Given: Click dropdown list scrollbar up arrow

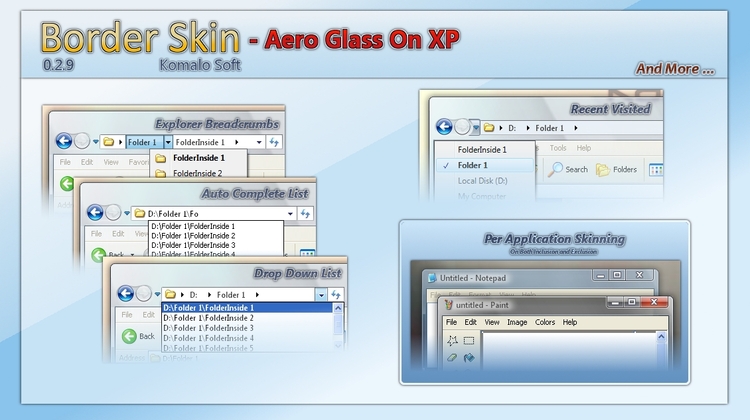Looking at the screenshot, I should [x=338, y=308].
